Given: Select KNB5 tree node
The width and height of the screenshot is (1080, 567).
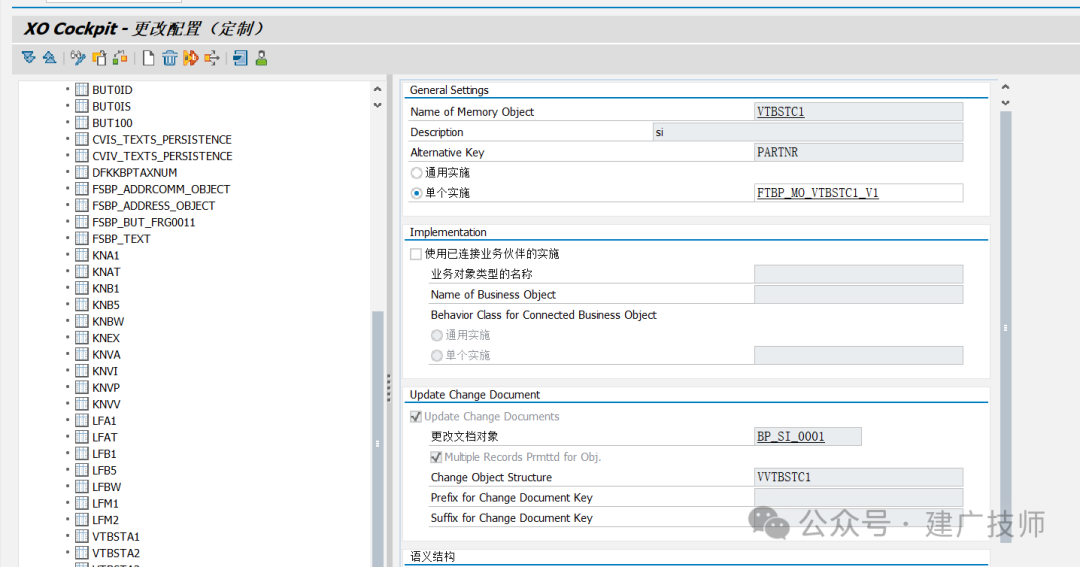Looking at the screenshot, I should 105,305.
